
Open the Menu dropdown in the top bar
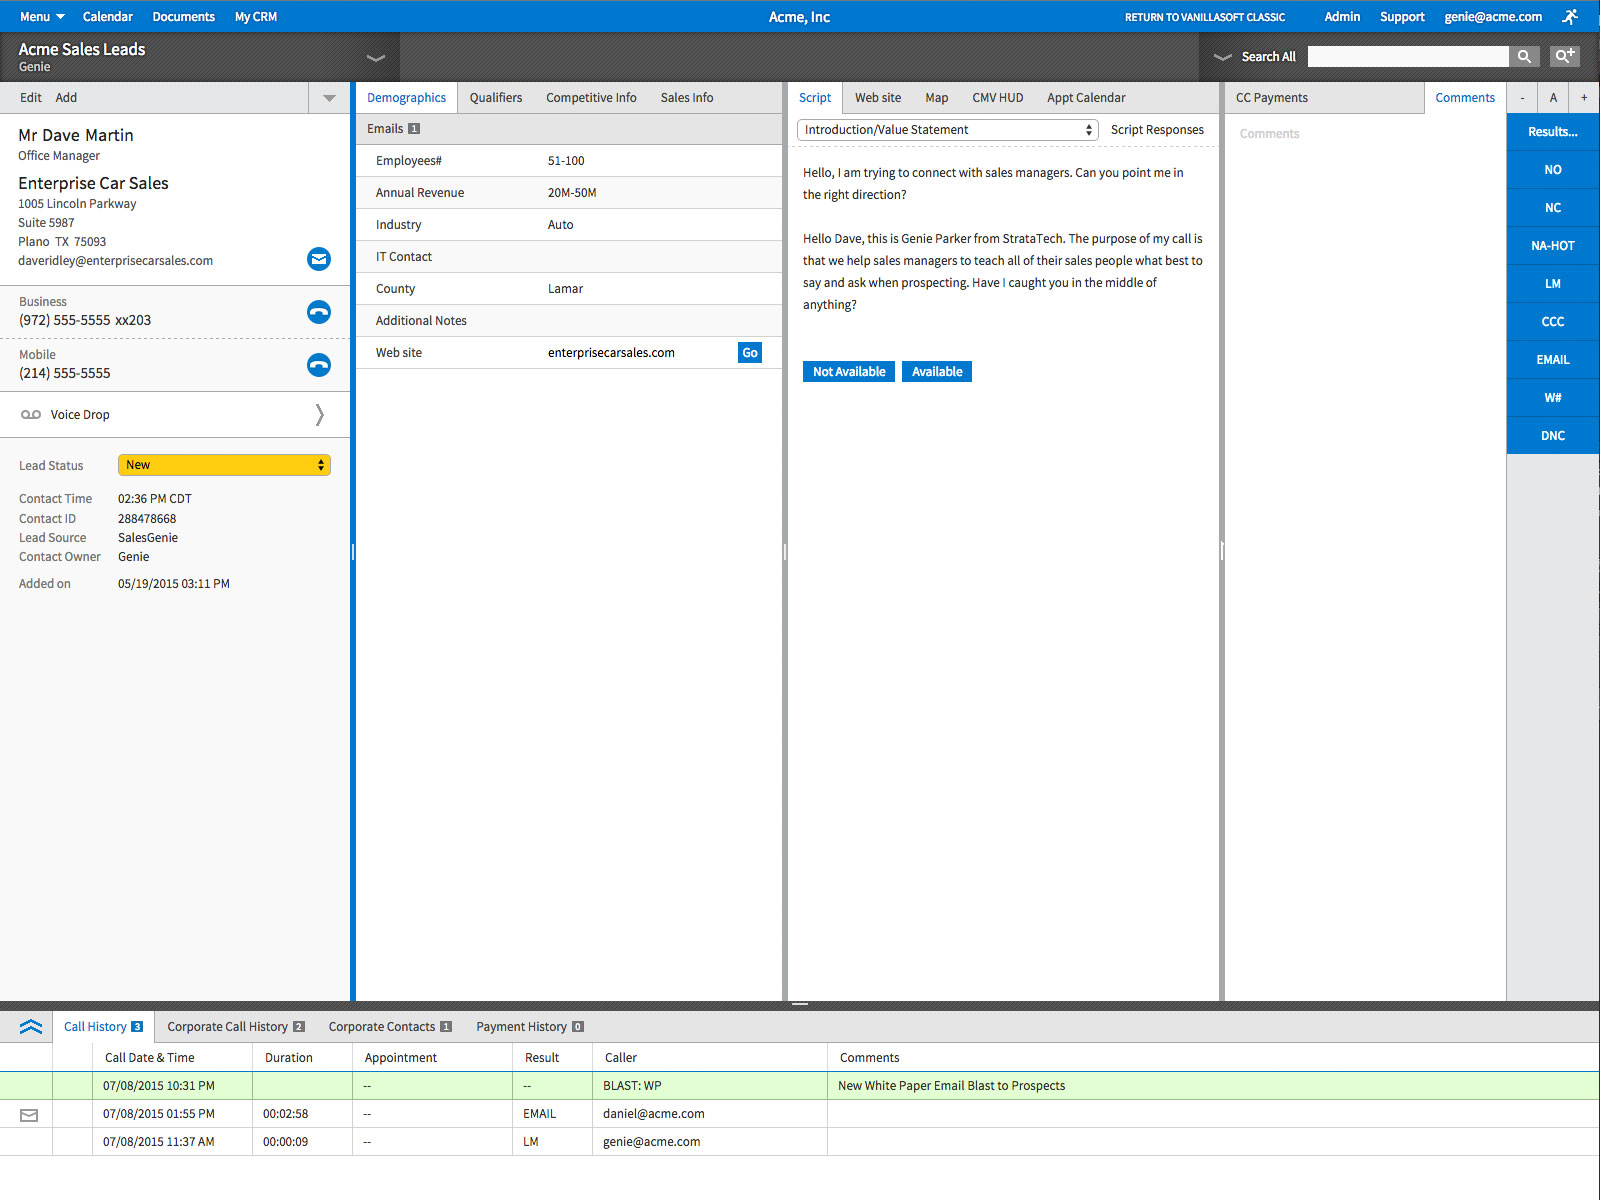click(x=39, y=16)
